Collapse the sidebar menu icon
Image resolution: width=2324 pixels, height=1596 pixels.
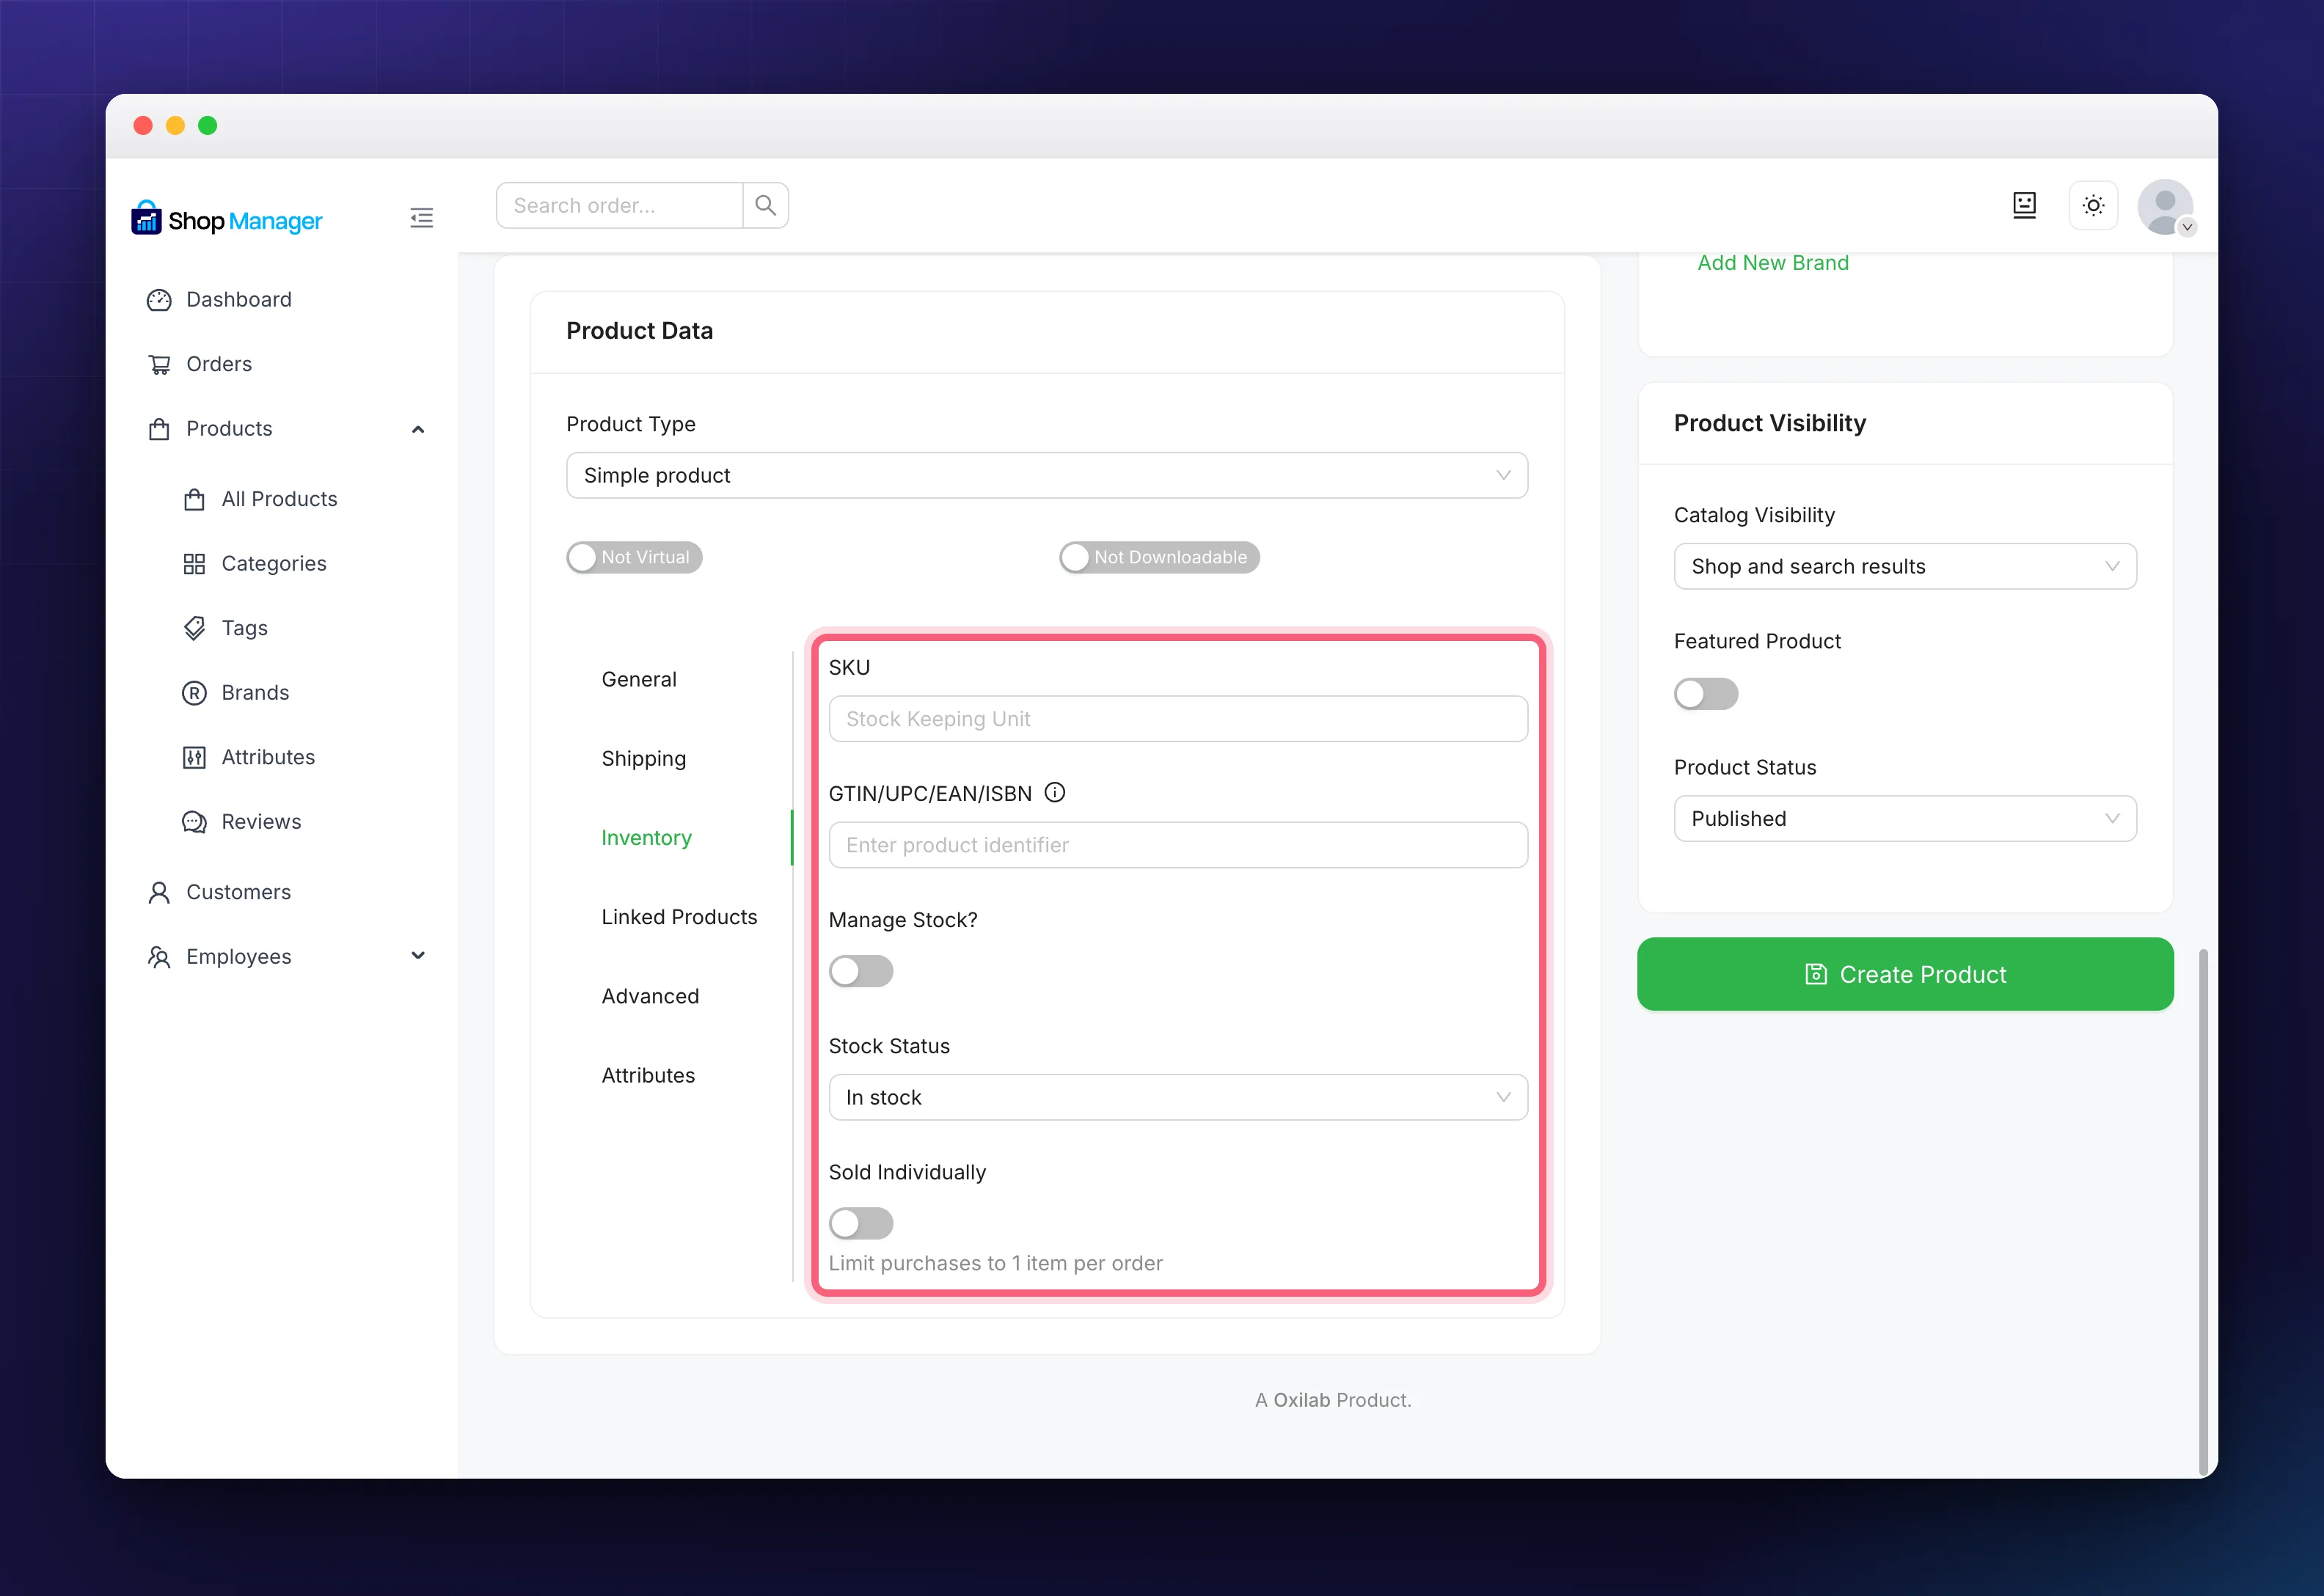point(421,218)
